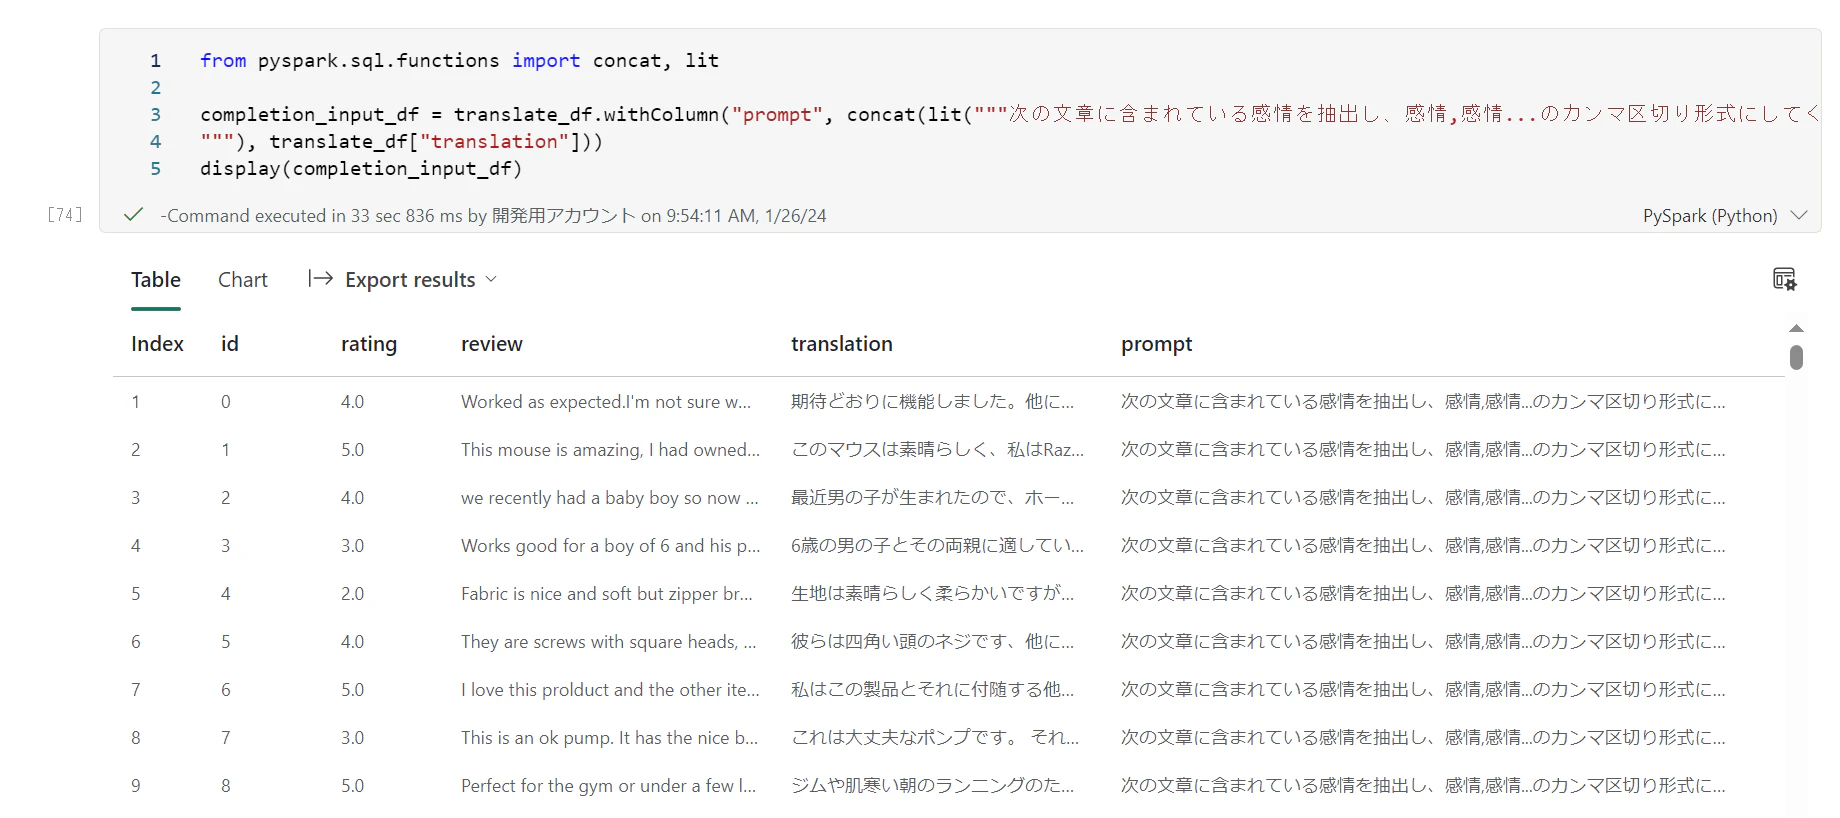1840x818 pixels.
Task: Select review cell 'They are screws with square heads'
Action: pos(609,642)
